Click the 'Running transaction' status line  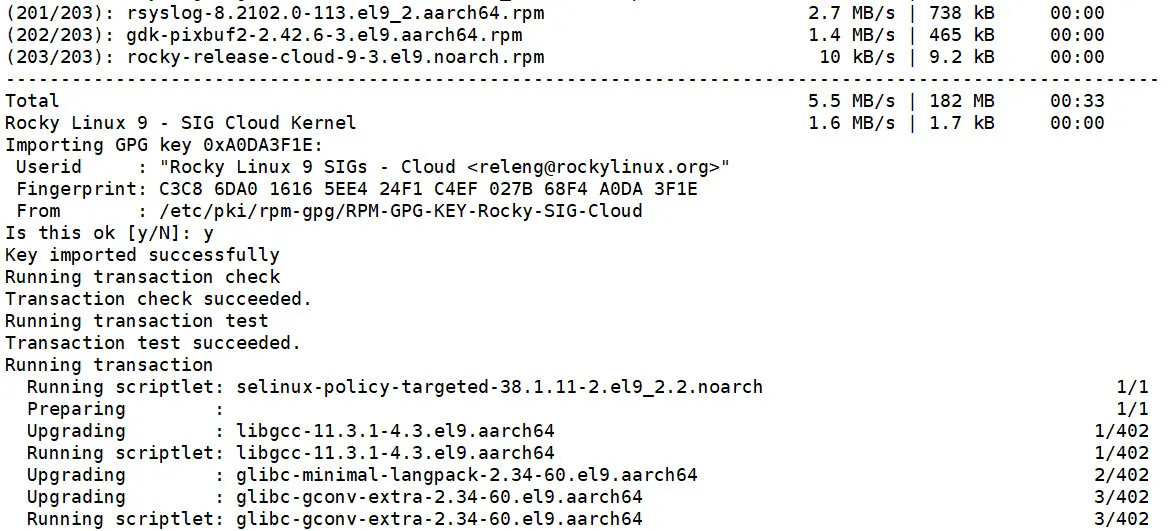tap(109, 365)
